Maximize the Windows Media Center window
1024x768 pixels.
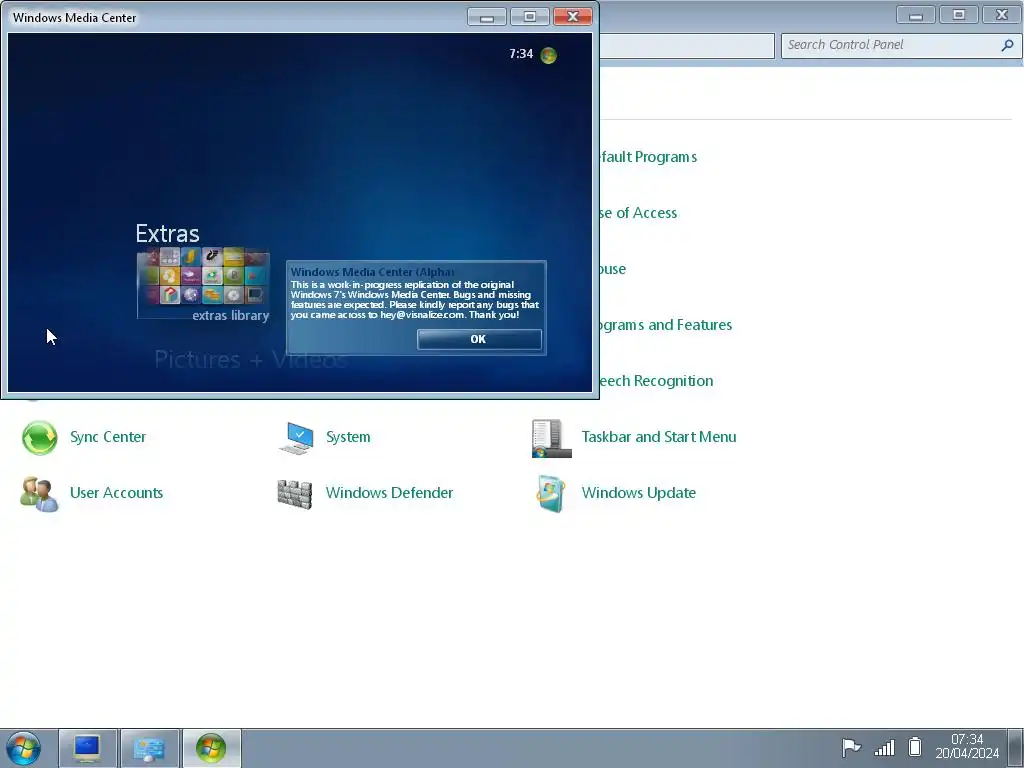[x=530, y=17]
